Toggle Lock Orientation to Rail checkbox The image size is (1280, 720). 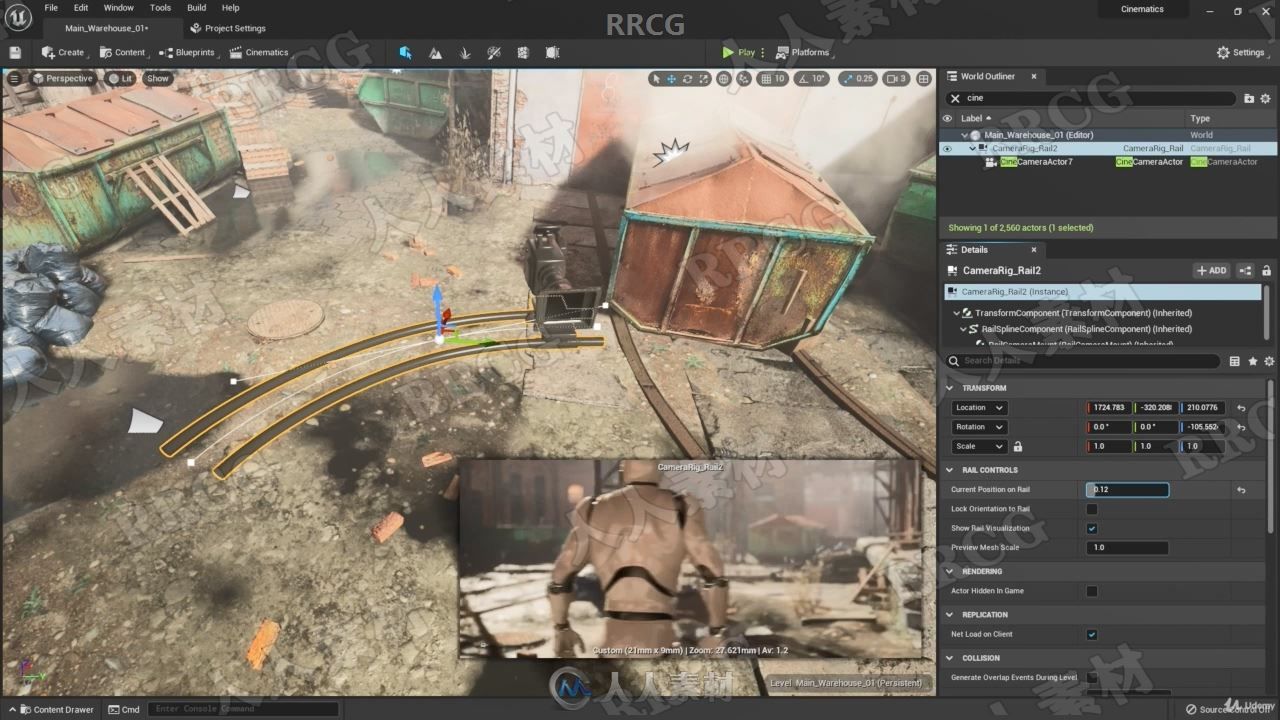(x=1092, y=509)
